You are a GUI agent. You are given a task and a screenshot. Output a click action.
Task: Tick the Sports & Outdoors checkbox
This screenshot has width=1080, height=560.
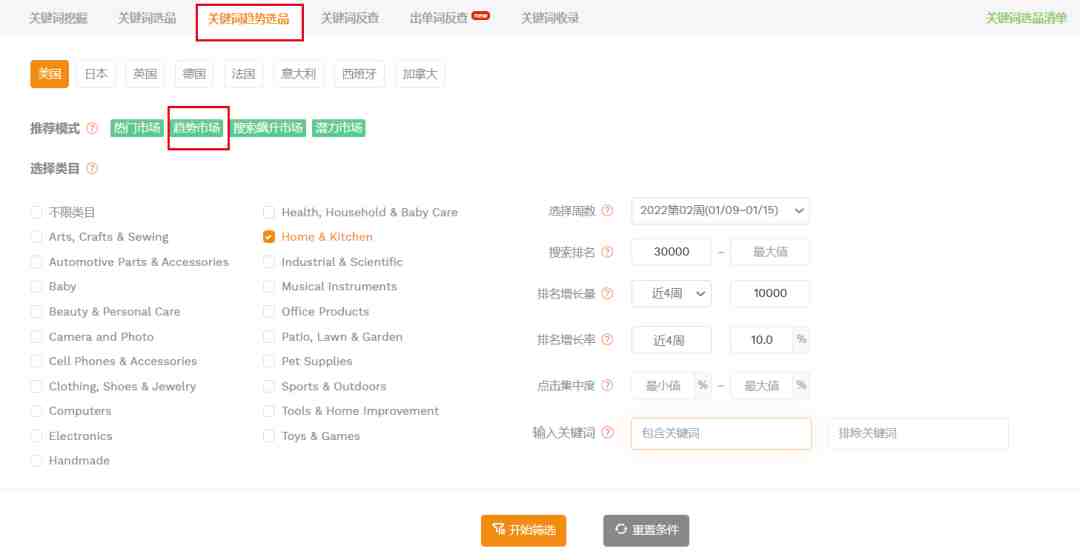click(x=269, y=386)
